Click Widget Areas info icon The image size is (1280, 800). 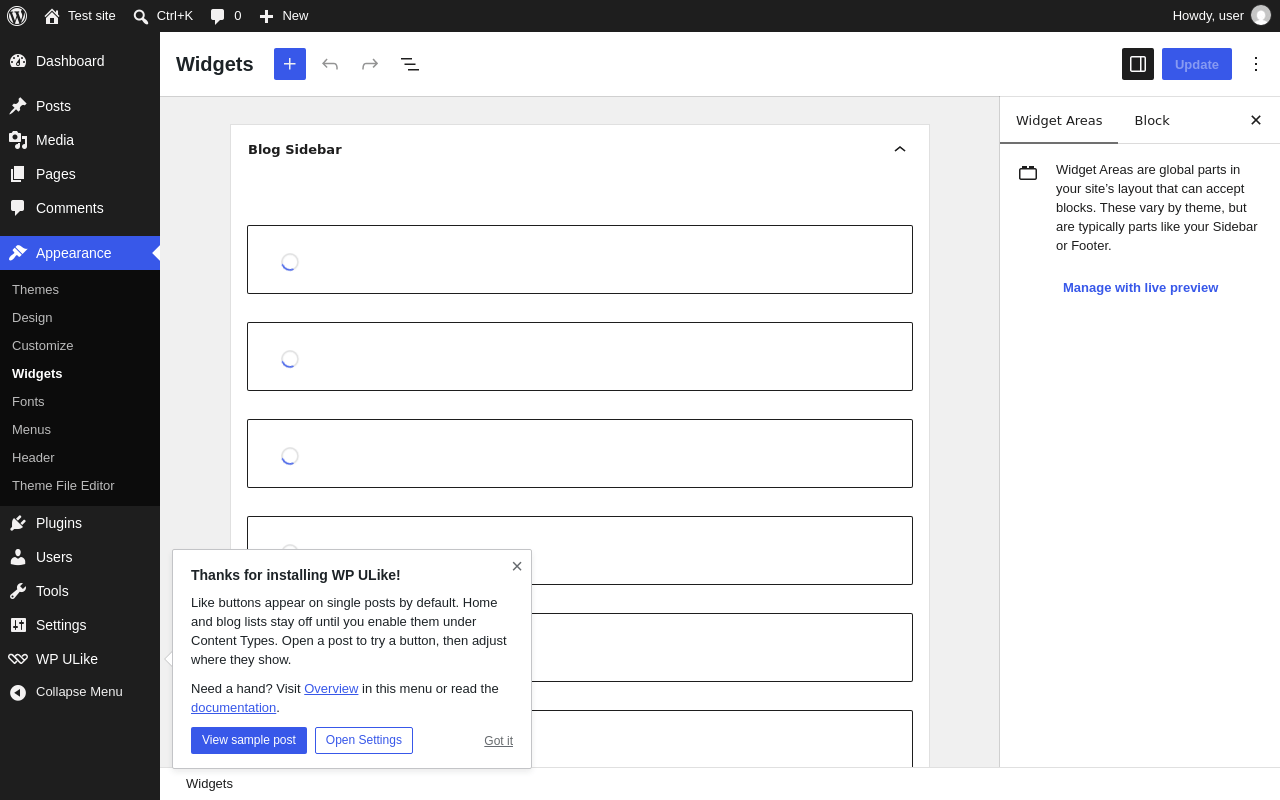click(x=1028, y=173)
